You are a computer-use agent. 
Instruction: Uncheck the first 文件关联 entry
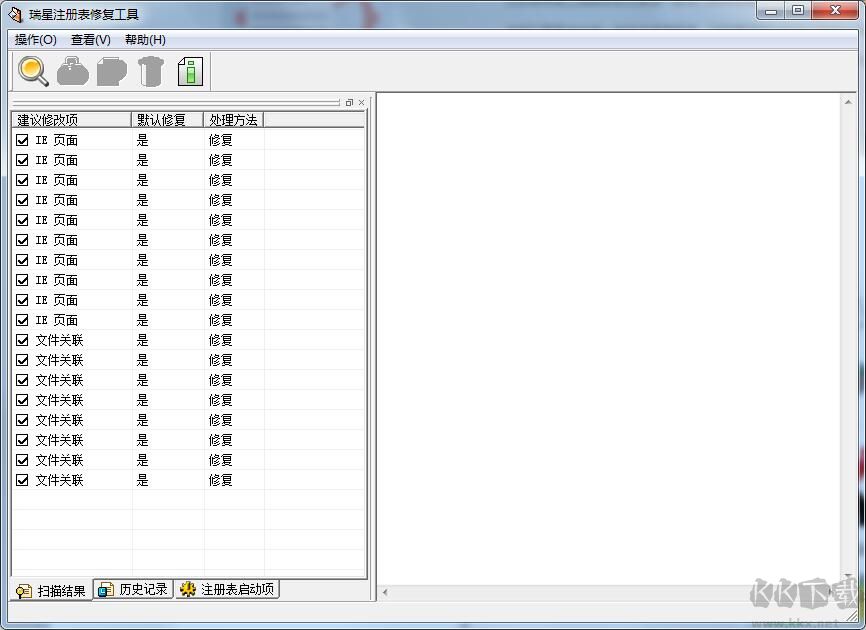22,340
